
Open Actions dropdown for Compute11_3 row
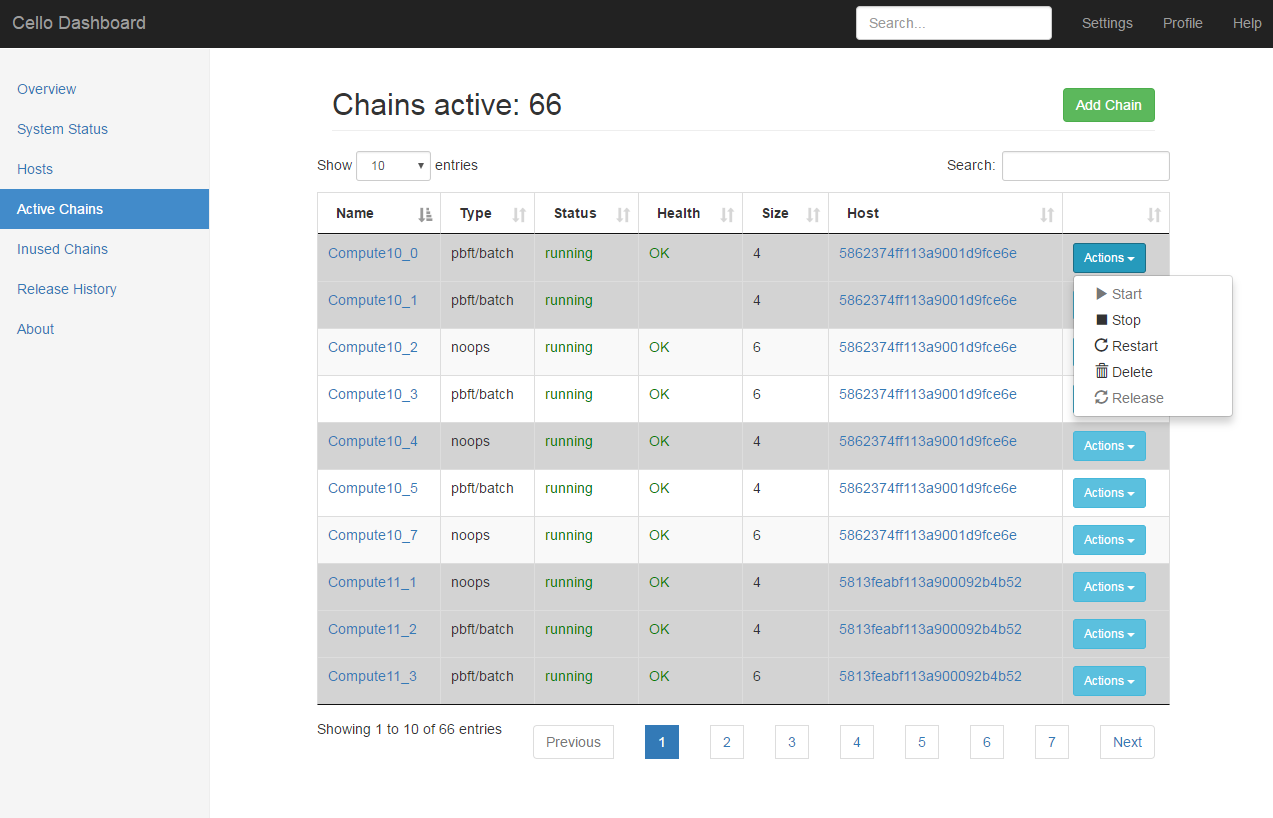point(1109,681)
